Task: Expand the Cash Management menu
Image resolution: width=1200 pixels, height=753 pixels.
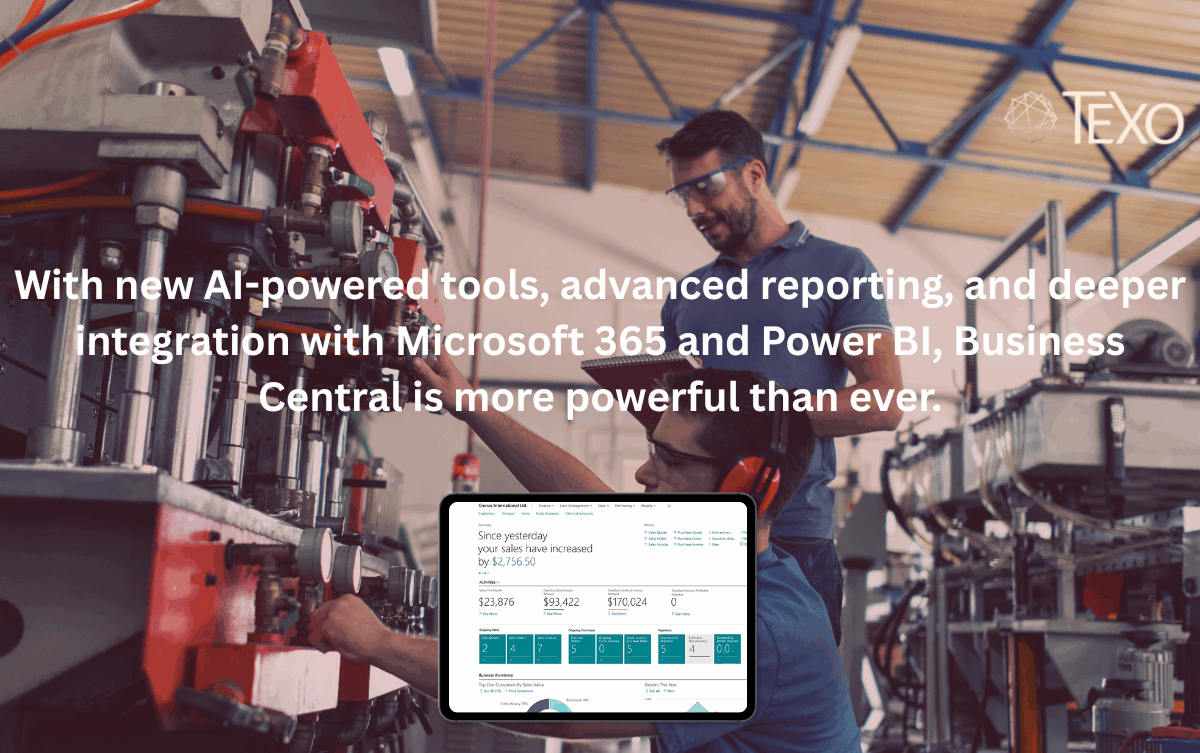Action: pyautogui.click(x=576, y=507)
